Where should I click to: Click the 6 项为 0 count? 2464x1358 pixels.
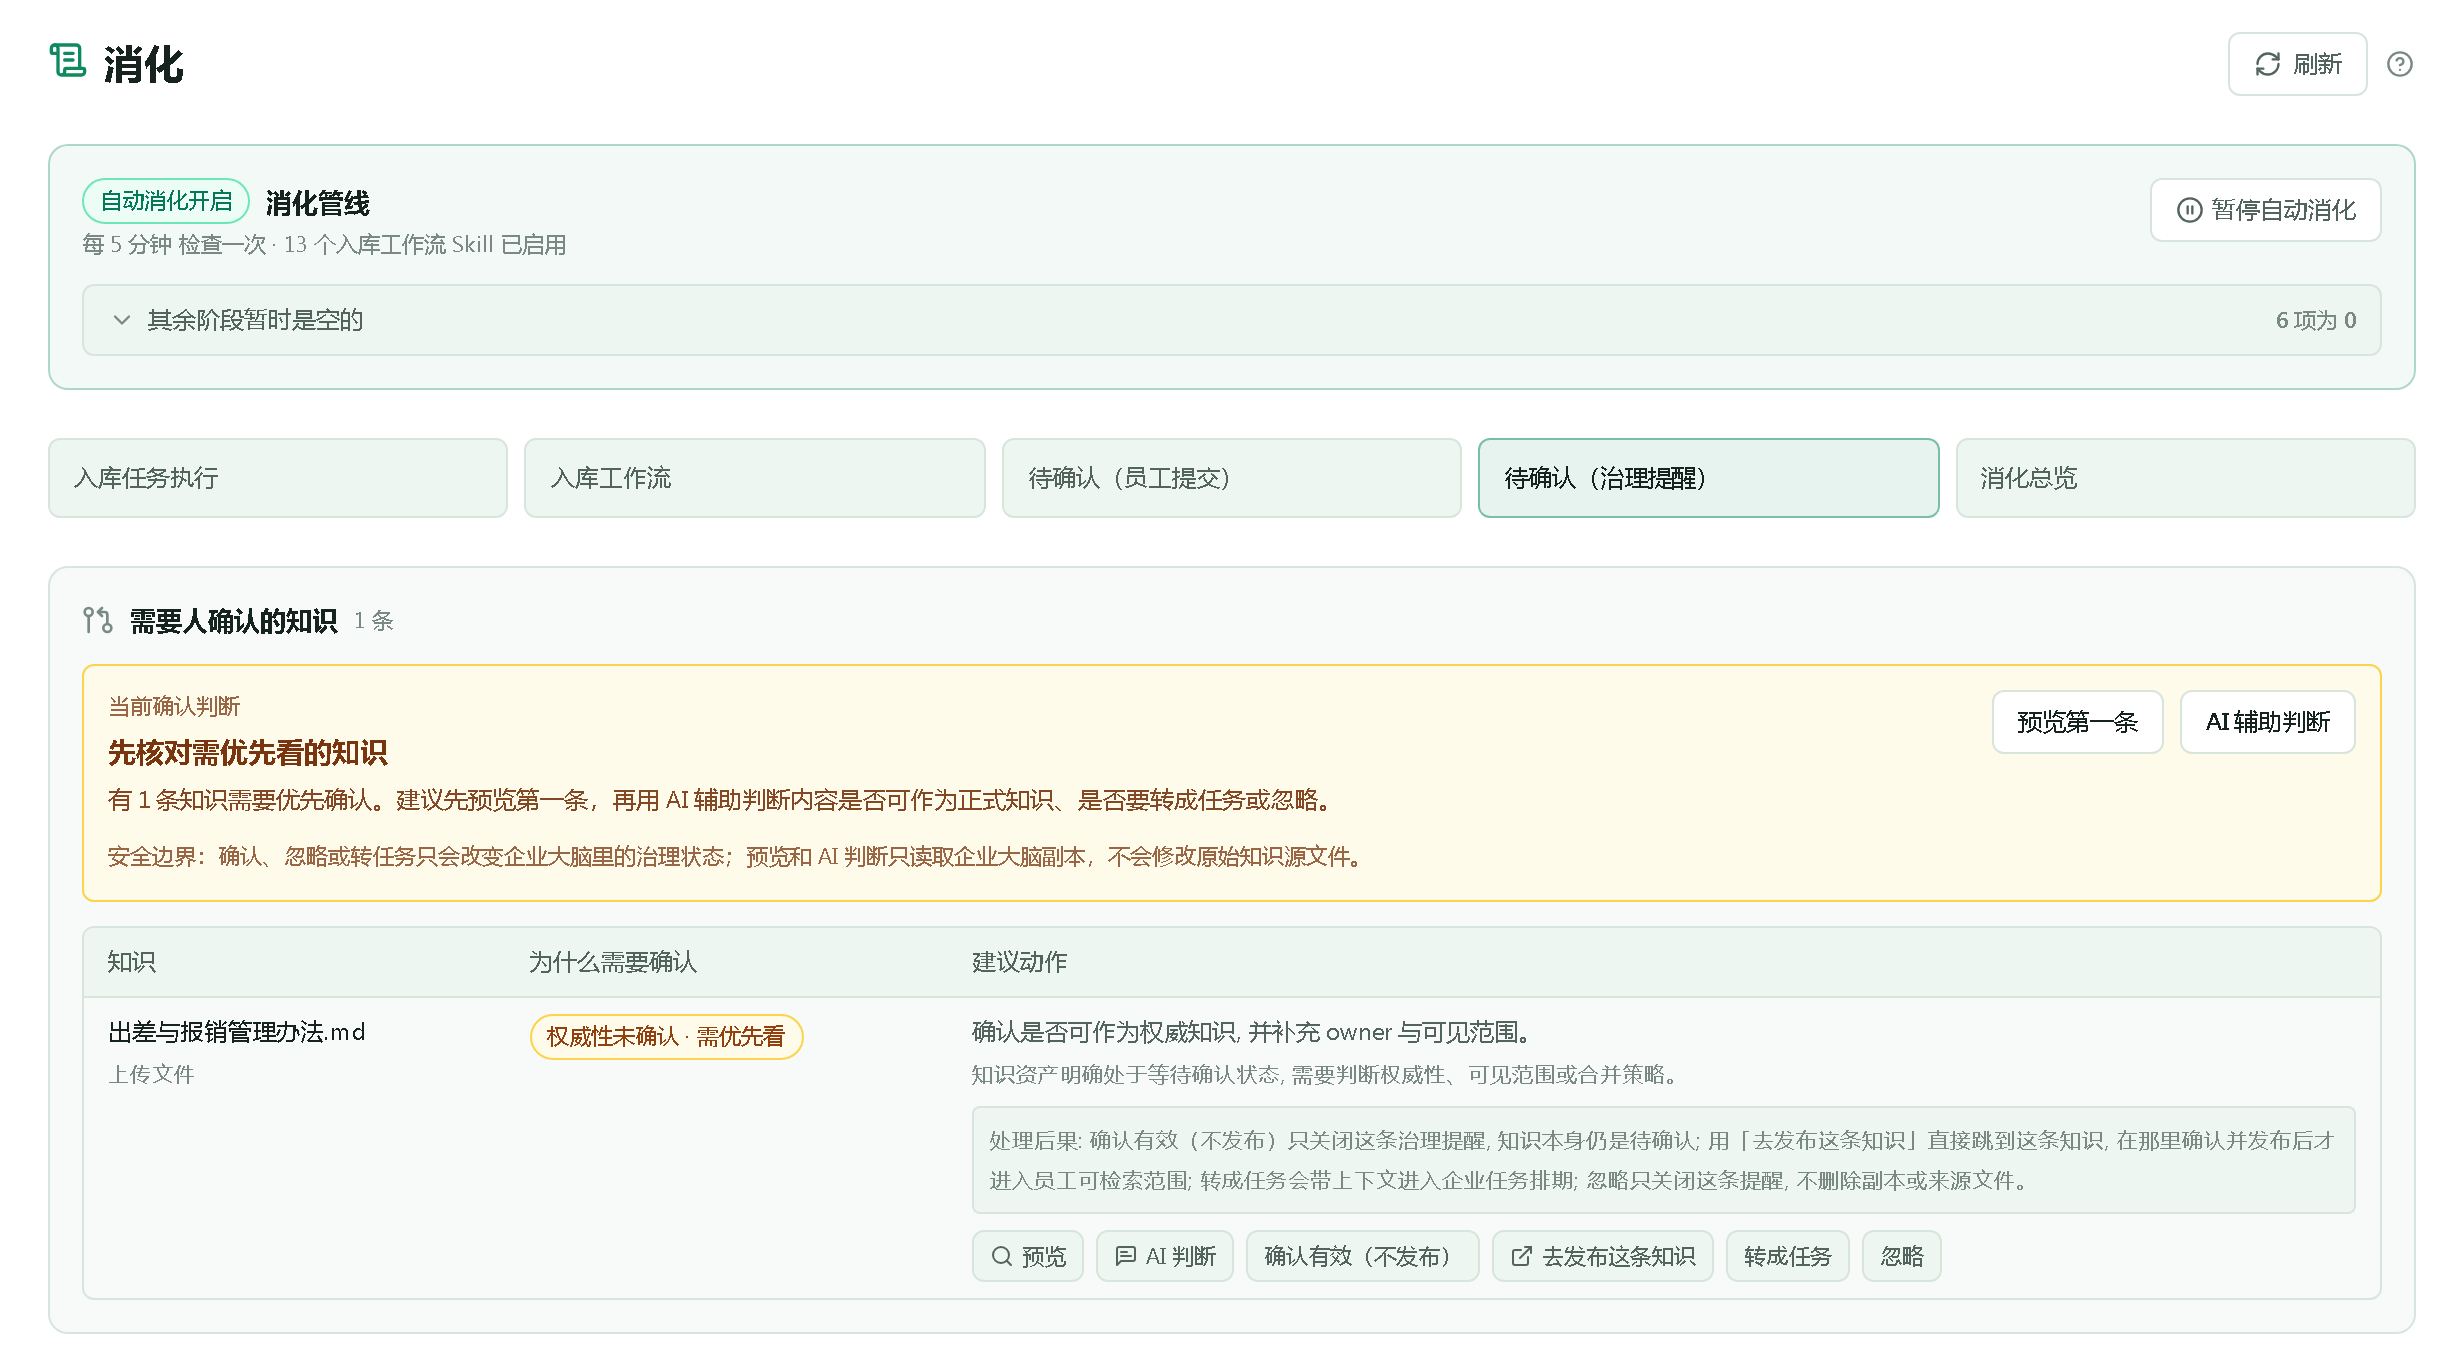[2315, 320]
